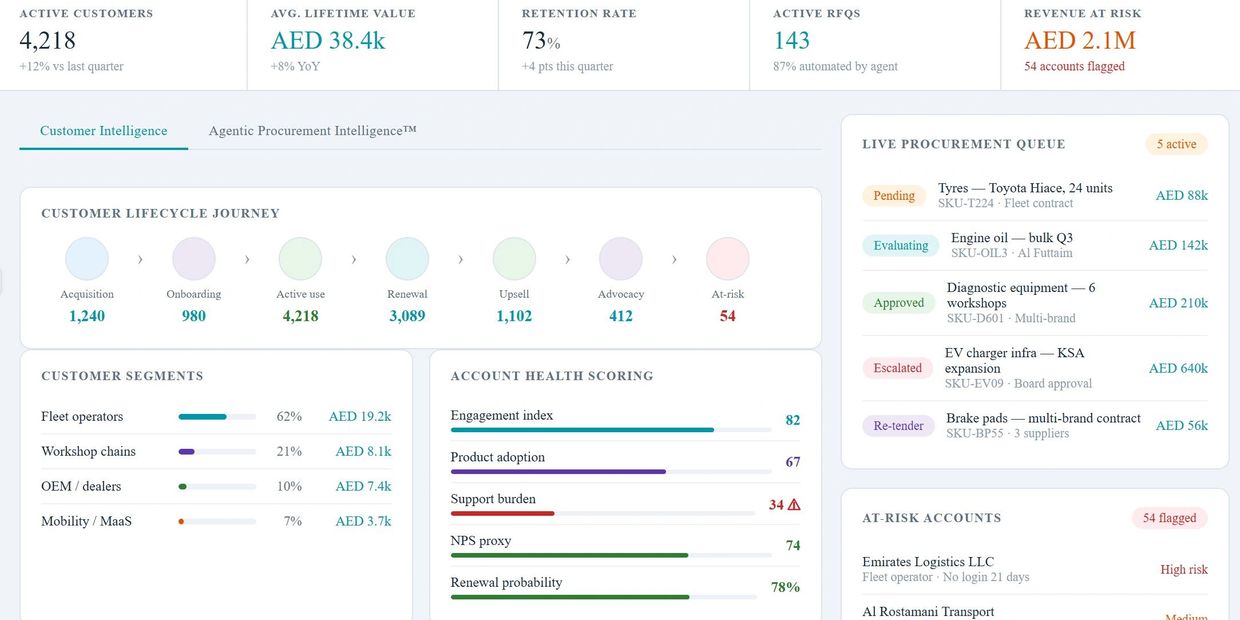Click the Upsell lifecycle stage circle
Image resolution: width=1240 pixels, height=620 pixels.
[514, 259]
